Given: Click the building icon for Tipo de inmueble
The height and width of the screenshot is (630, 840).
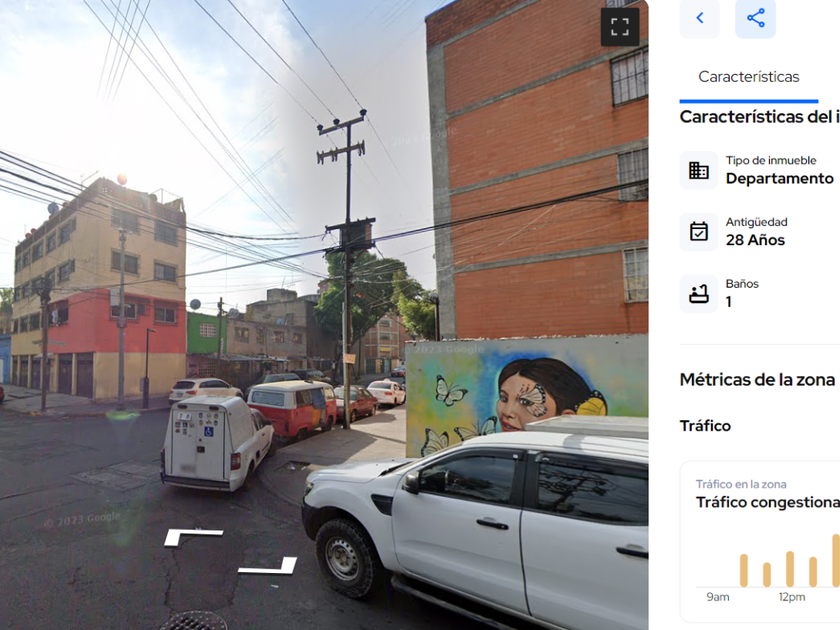Looking at the screenshot, I should 699,170.
